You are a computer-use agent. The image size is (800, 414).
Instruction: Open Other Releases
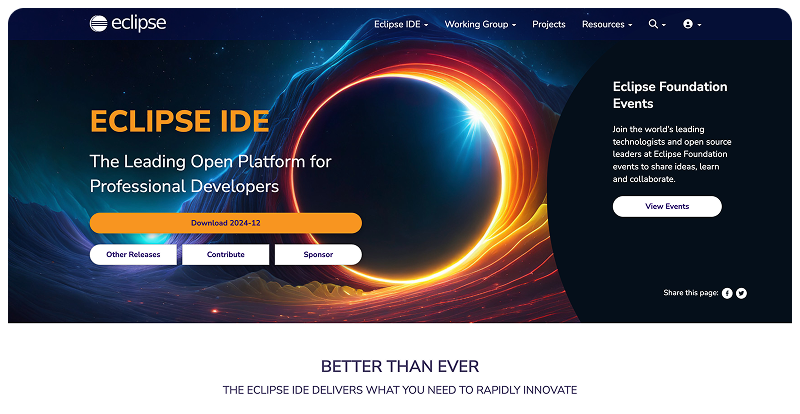tap(133, 254)
